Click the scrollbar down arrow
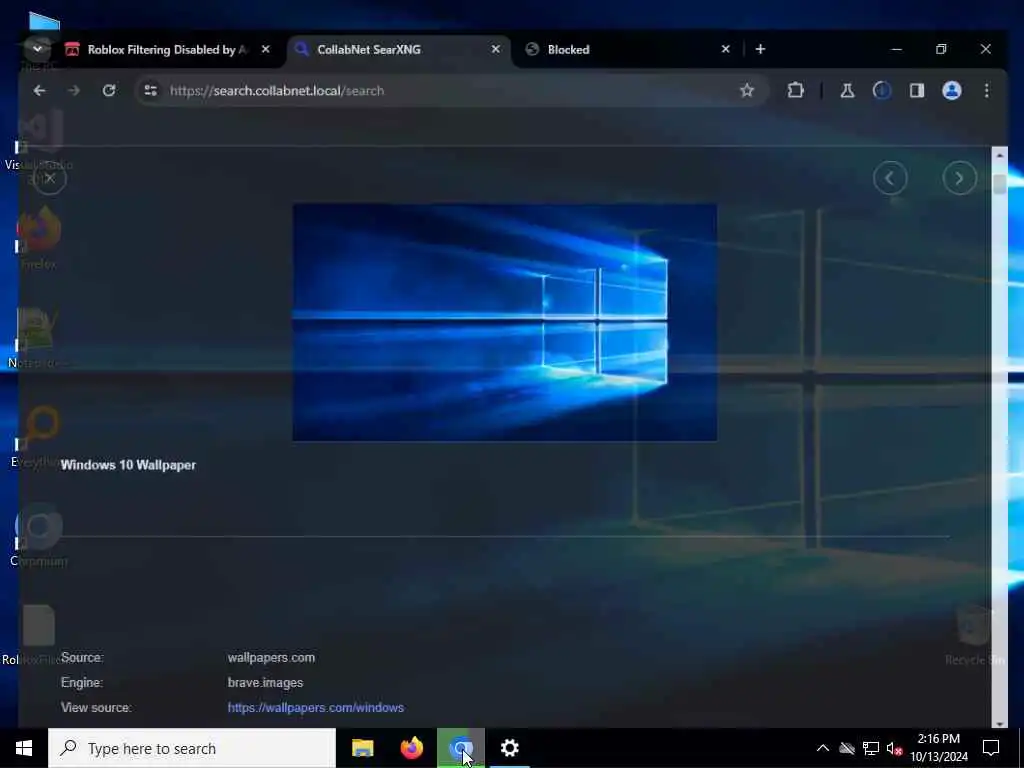The image size is (1024, 768). click(x=1000, y=724)
